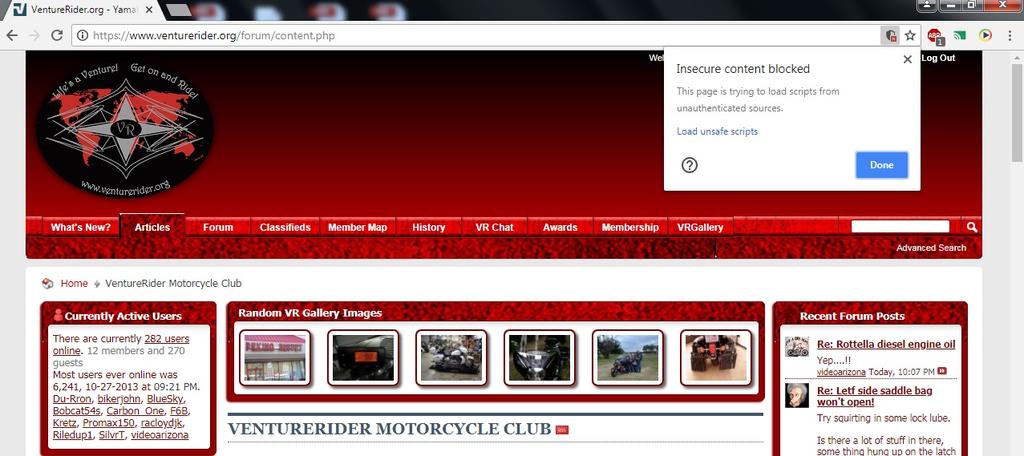Click avatar next to Rottella diesel engine oil
Image resolution: width=1024 pixels, height=456 pixels.
[x=797, y=347]
